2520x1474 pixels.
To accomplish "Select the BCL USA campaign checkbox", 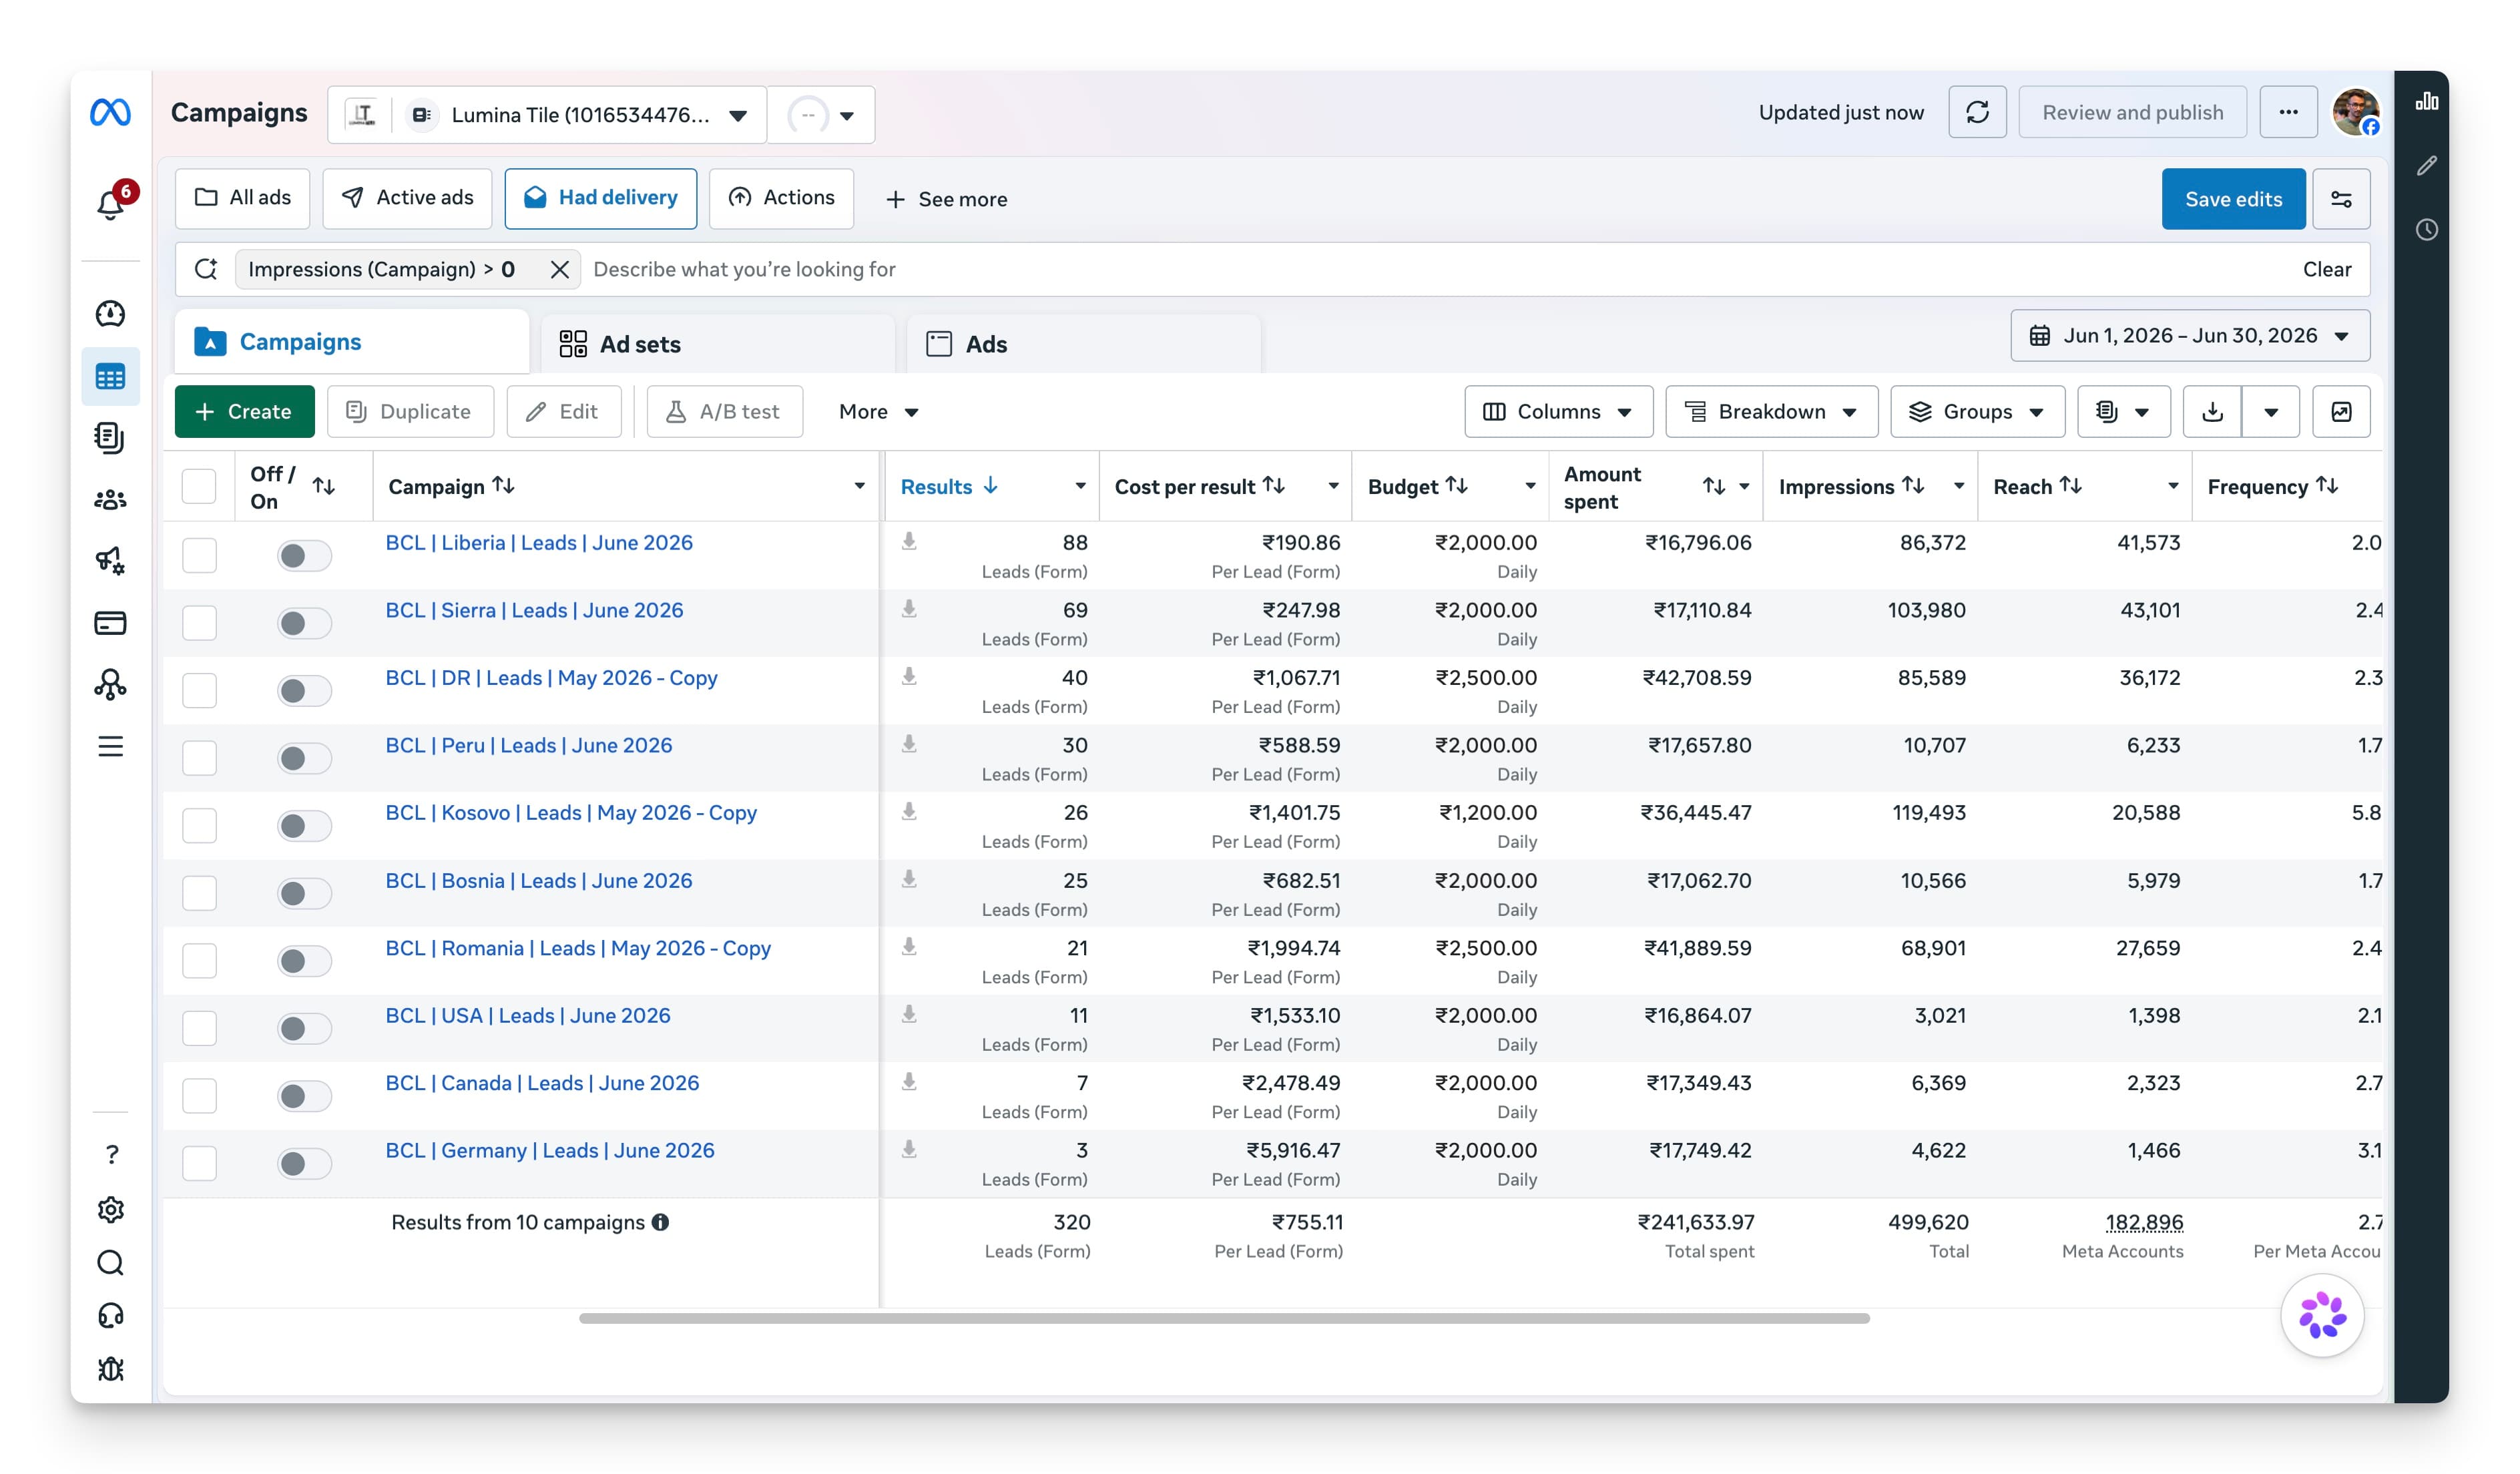I will (199, 1028).
